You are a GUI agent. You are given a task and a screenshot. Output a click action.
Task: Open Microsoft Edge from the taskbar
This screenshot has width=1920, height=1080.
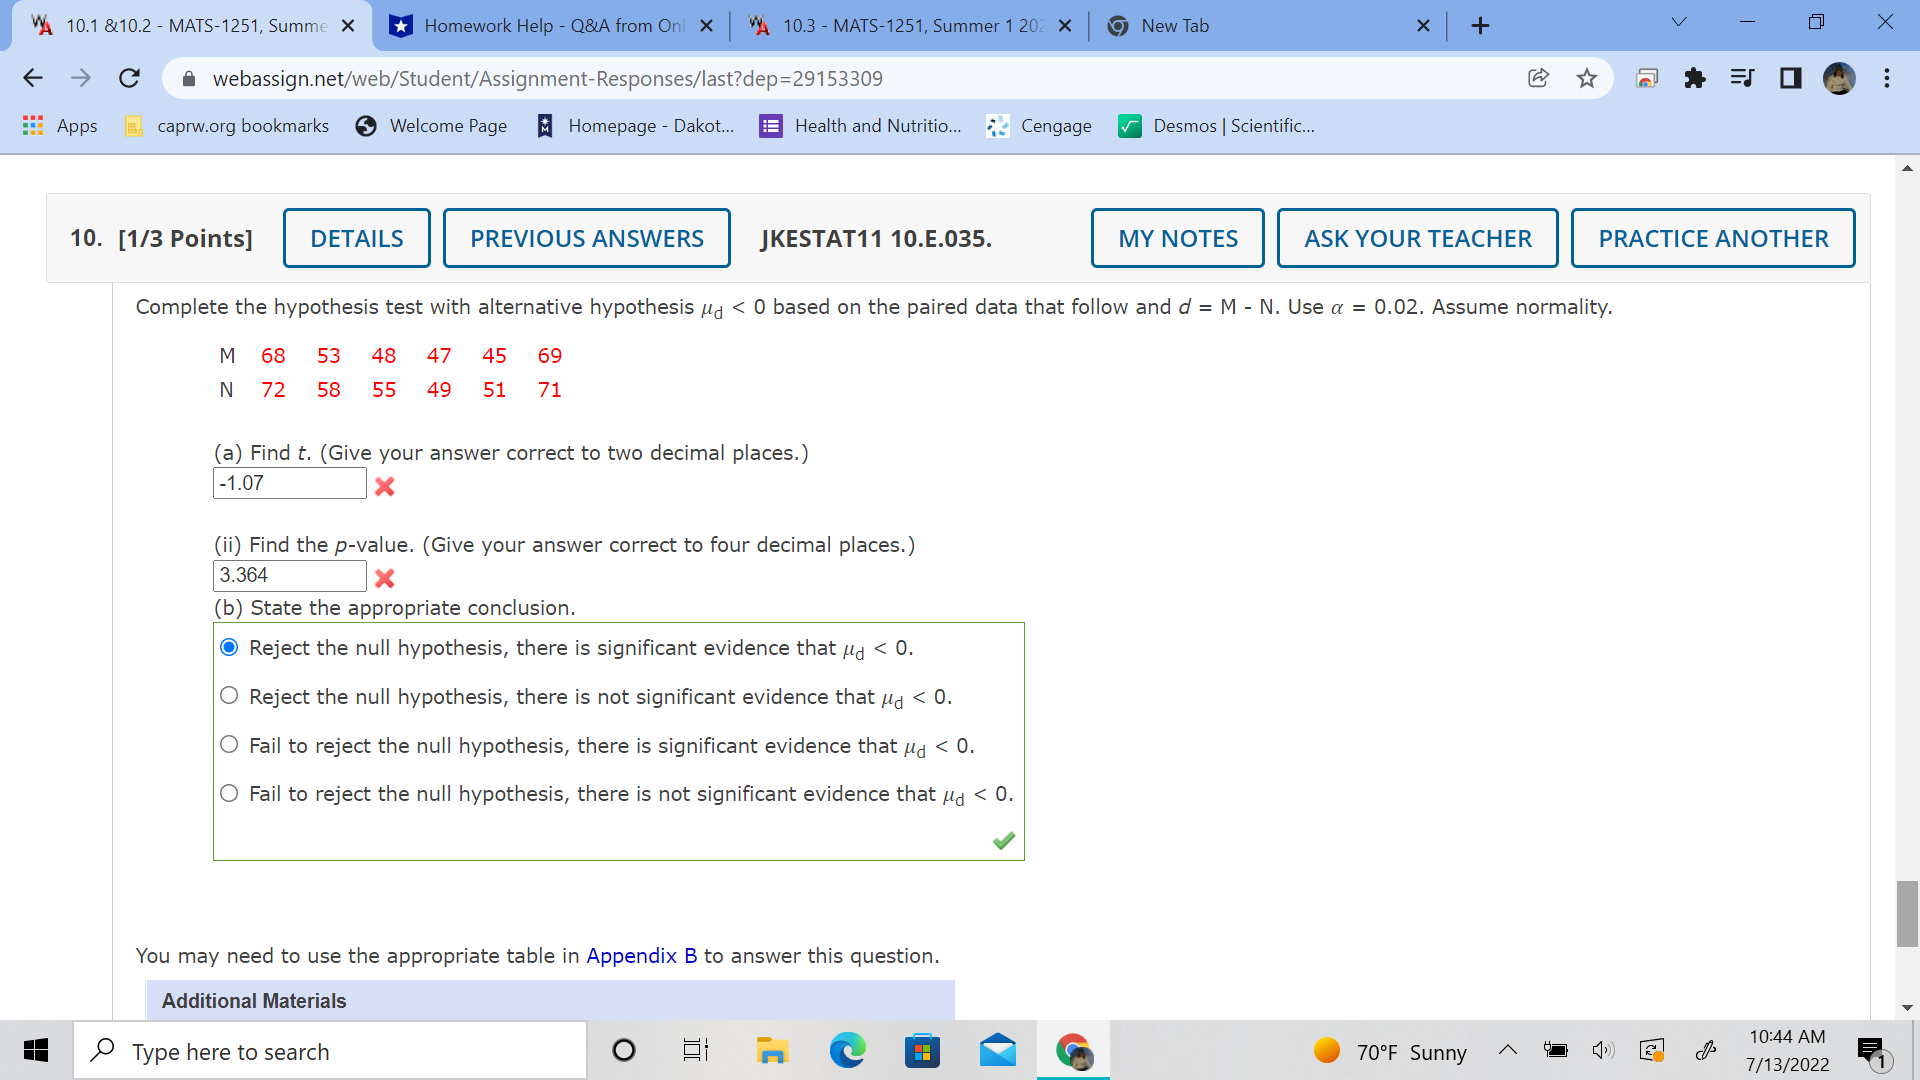click(847, 1051)
